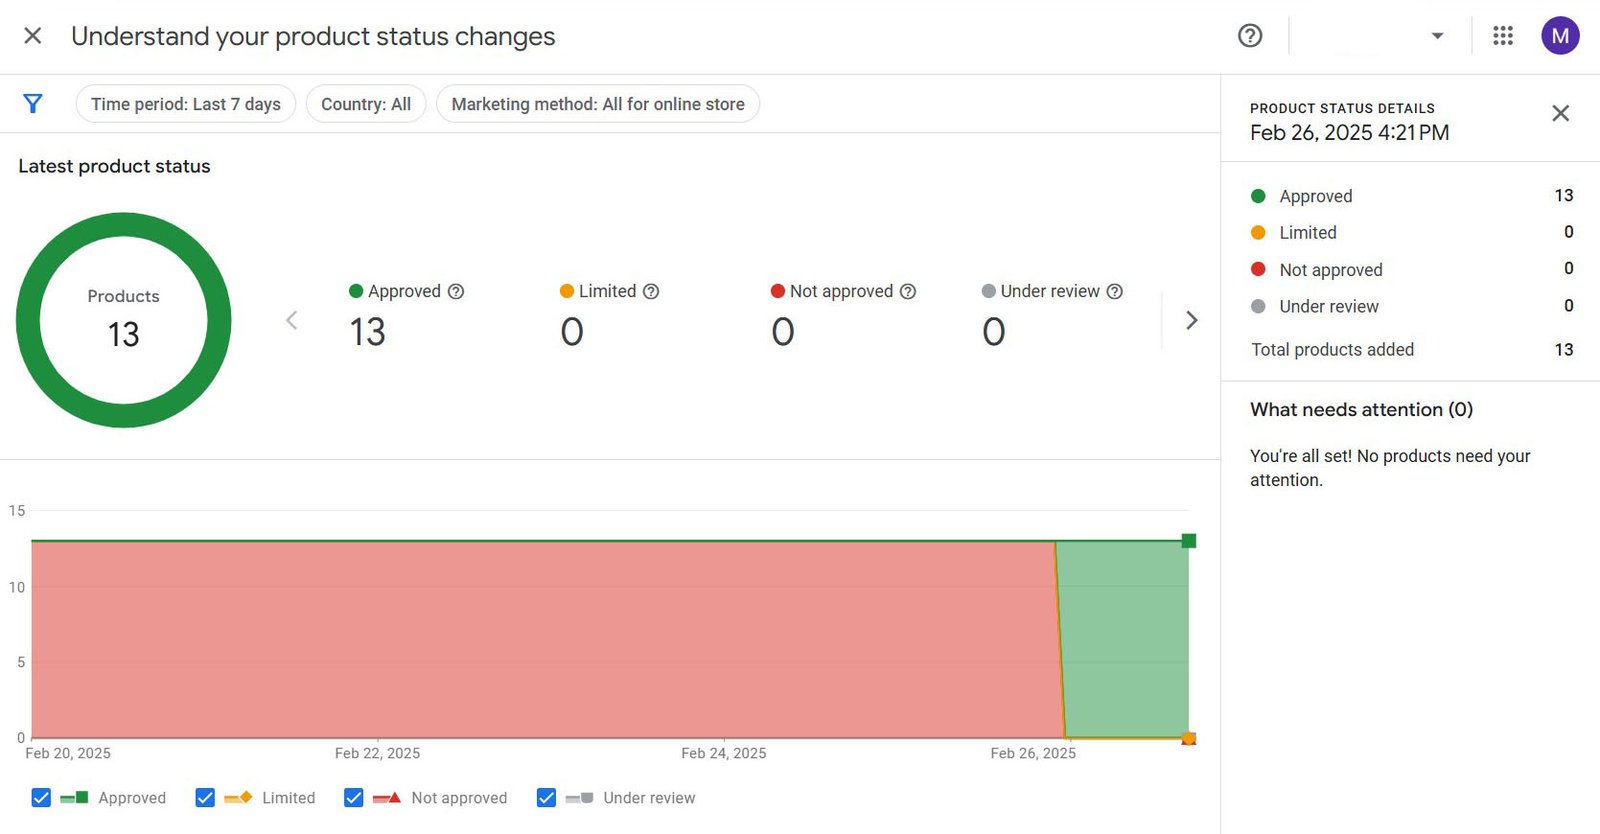Close the Product Status Details panel
Viewport: 1600px width, 834px height.
click(x=1560, y=113)
